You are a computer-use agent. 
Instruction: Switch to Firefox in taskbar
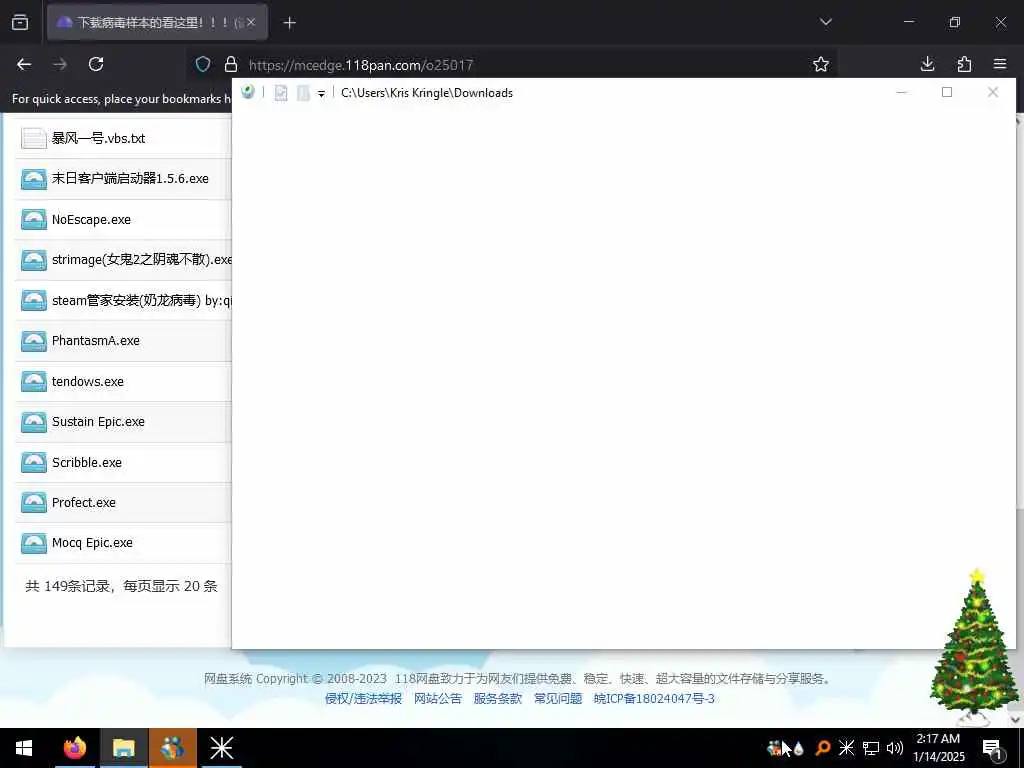pyautogui.click(x=74, y=748)
